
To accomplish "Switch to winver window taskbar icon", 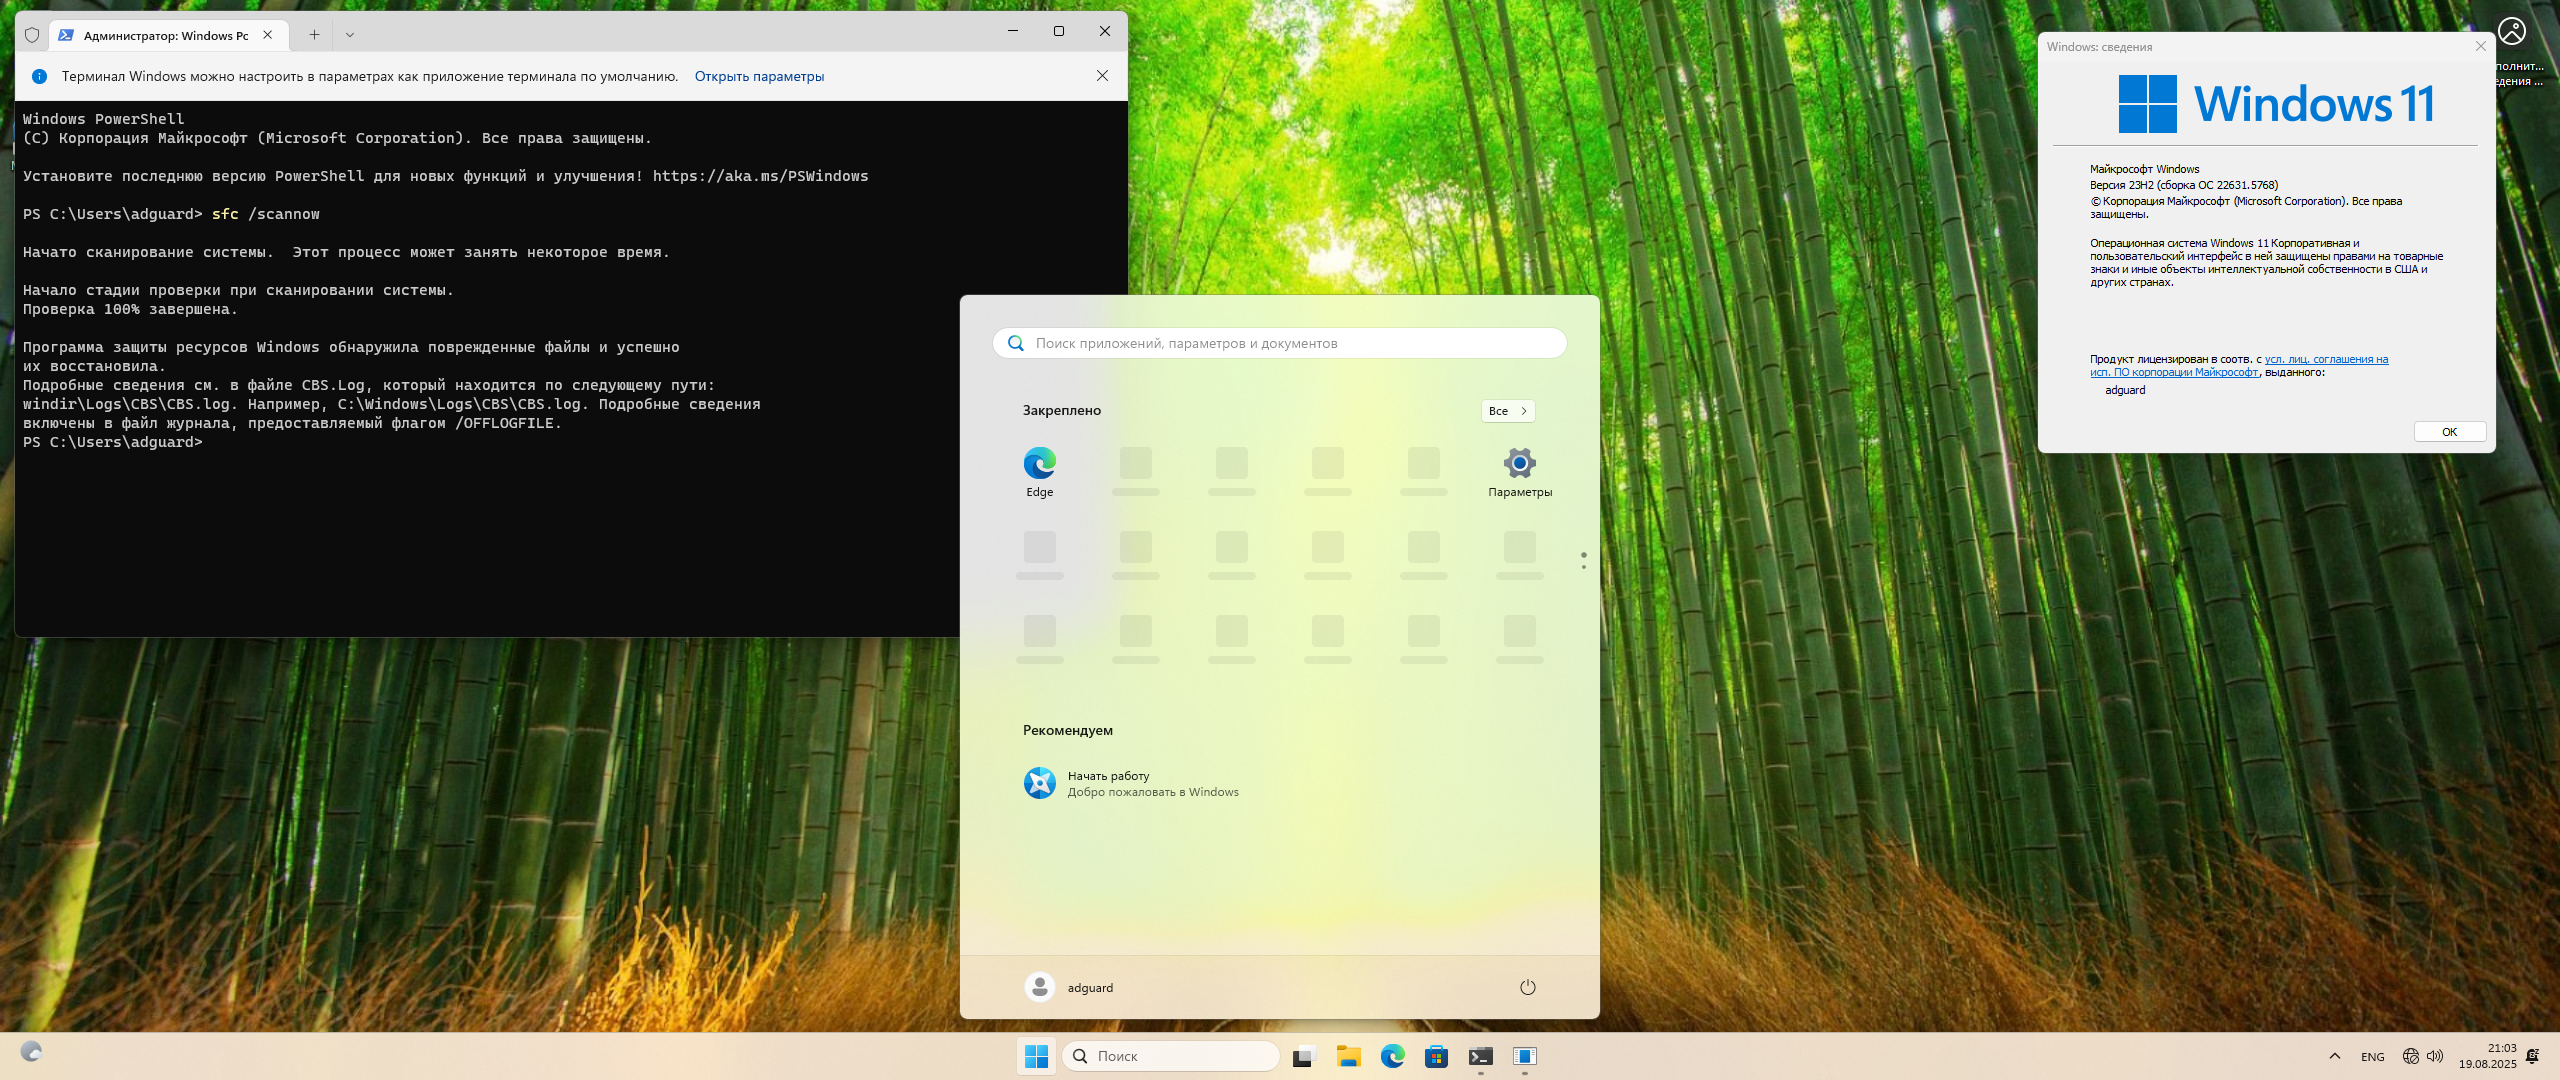I will coord(1524,1056).
